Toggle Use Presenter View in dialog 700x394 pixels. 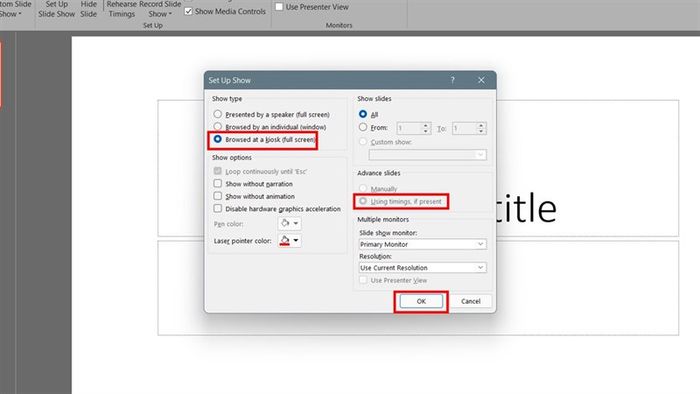(x=363, y=280)
